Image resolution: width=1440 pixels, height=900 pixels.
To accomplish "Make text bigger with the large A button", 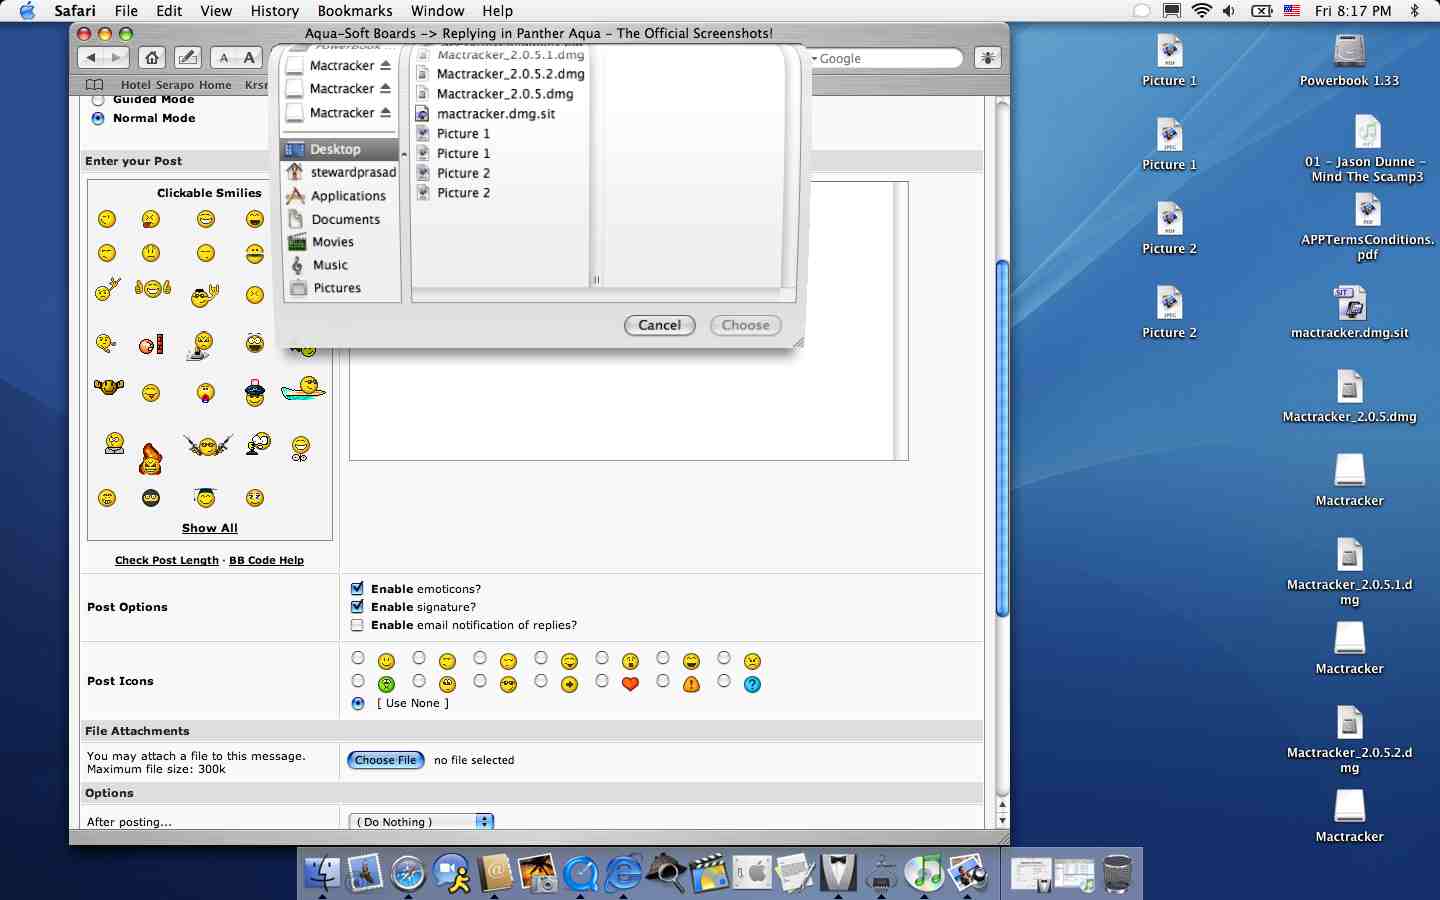I will tap(249, 58).
